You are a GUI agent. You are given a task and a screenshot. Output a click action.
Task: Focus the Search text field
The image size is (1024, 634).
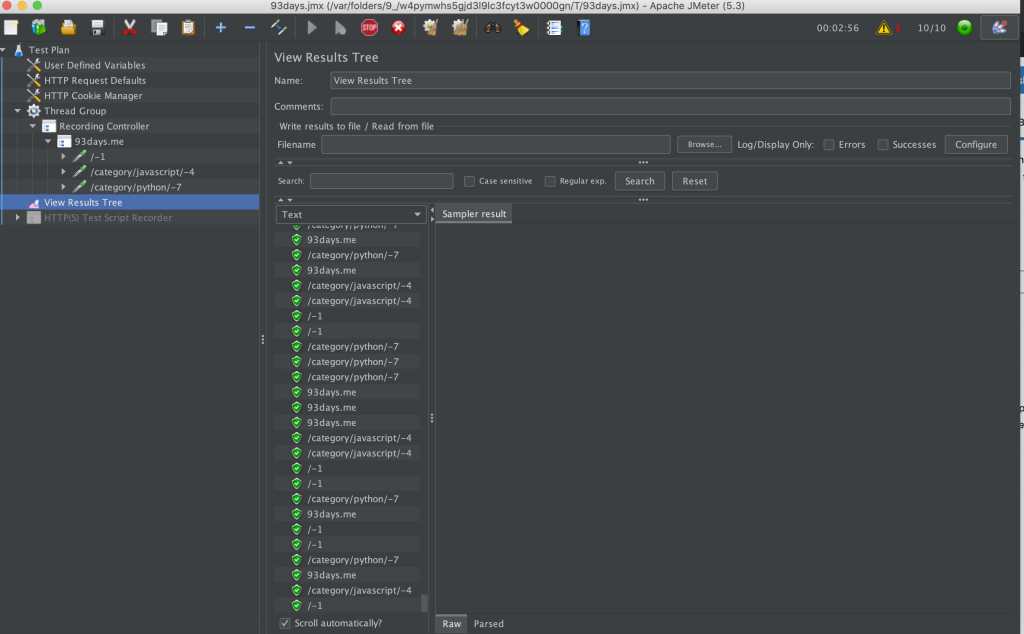coord(381,181)
